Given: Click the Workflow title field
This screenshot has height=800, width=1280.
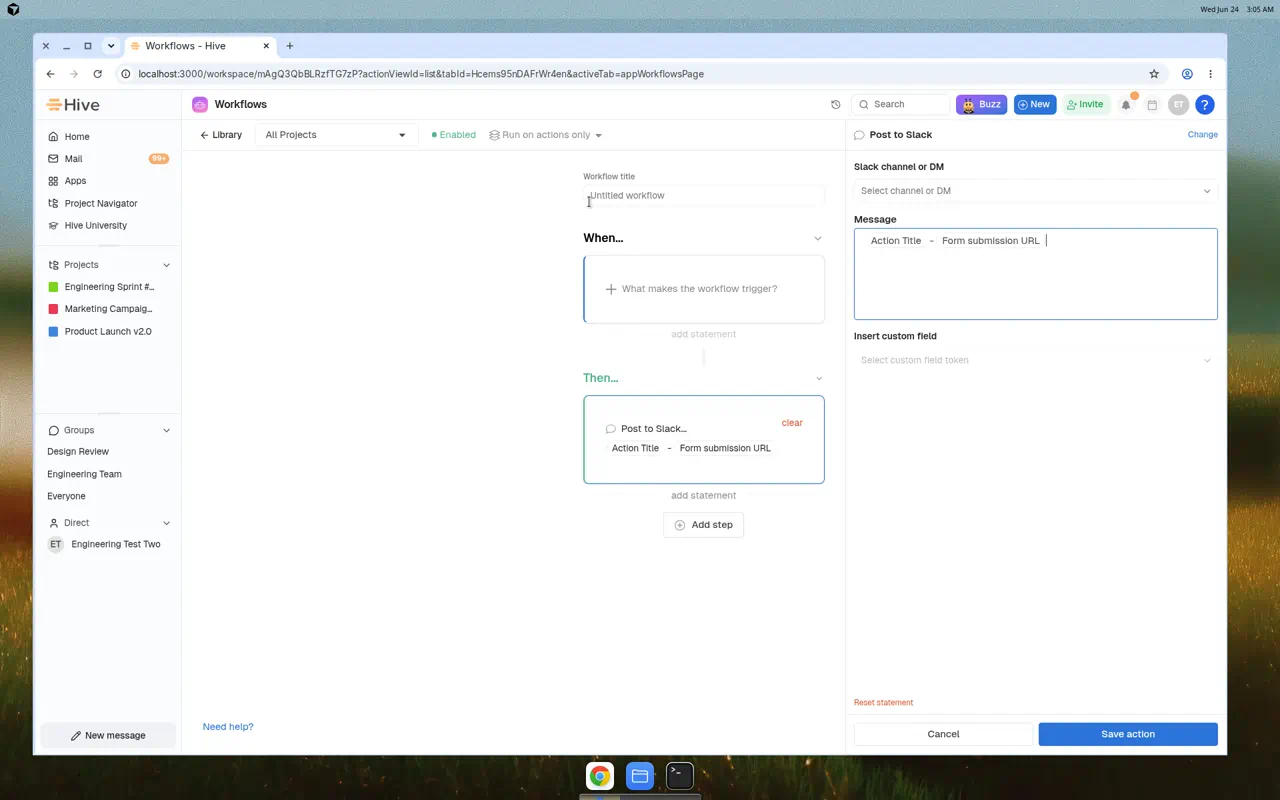Looking at the screenshot, I should 704,195.
